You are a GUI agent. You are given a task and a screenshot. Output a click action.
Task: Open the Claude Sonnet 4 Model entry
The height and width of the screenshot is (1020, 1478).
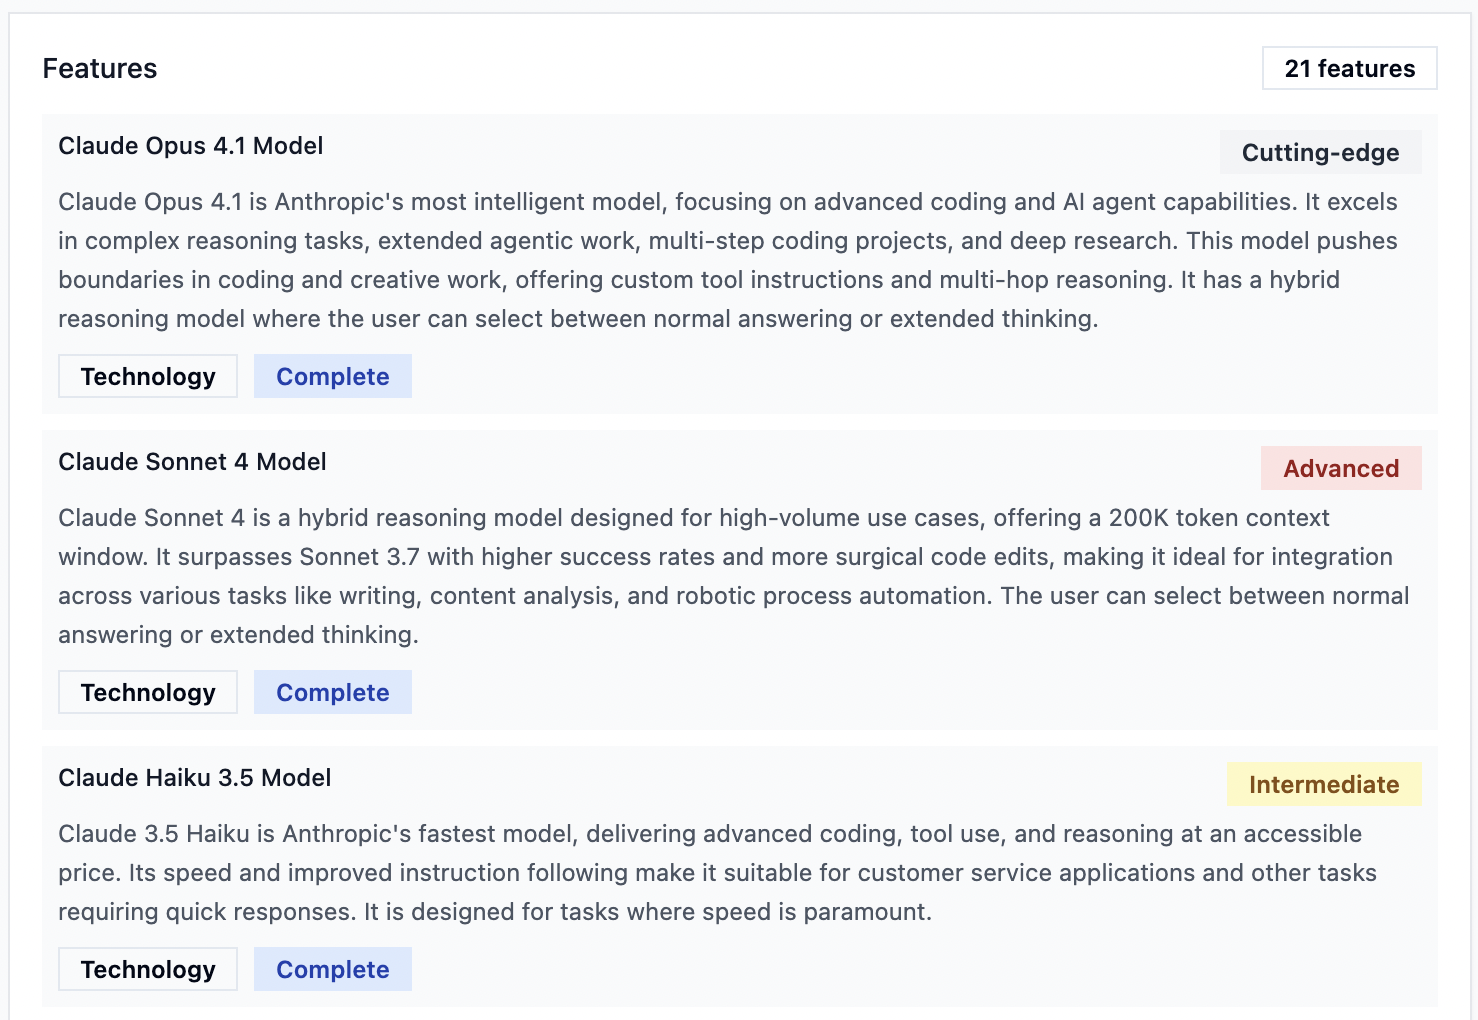click(192, 462)
